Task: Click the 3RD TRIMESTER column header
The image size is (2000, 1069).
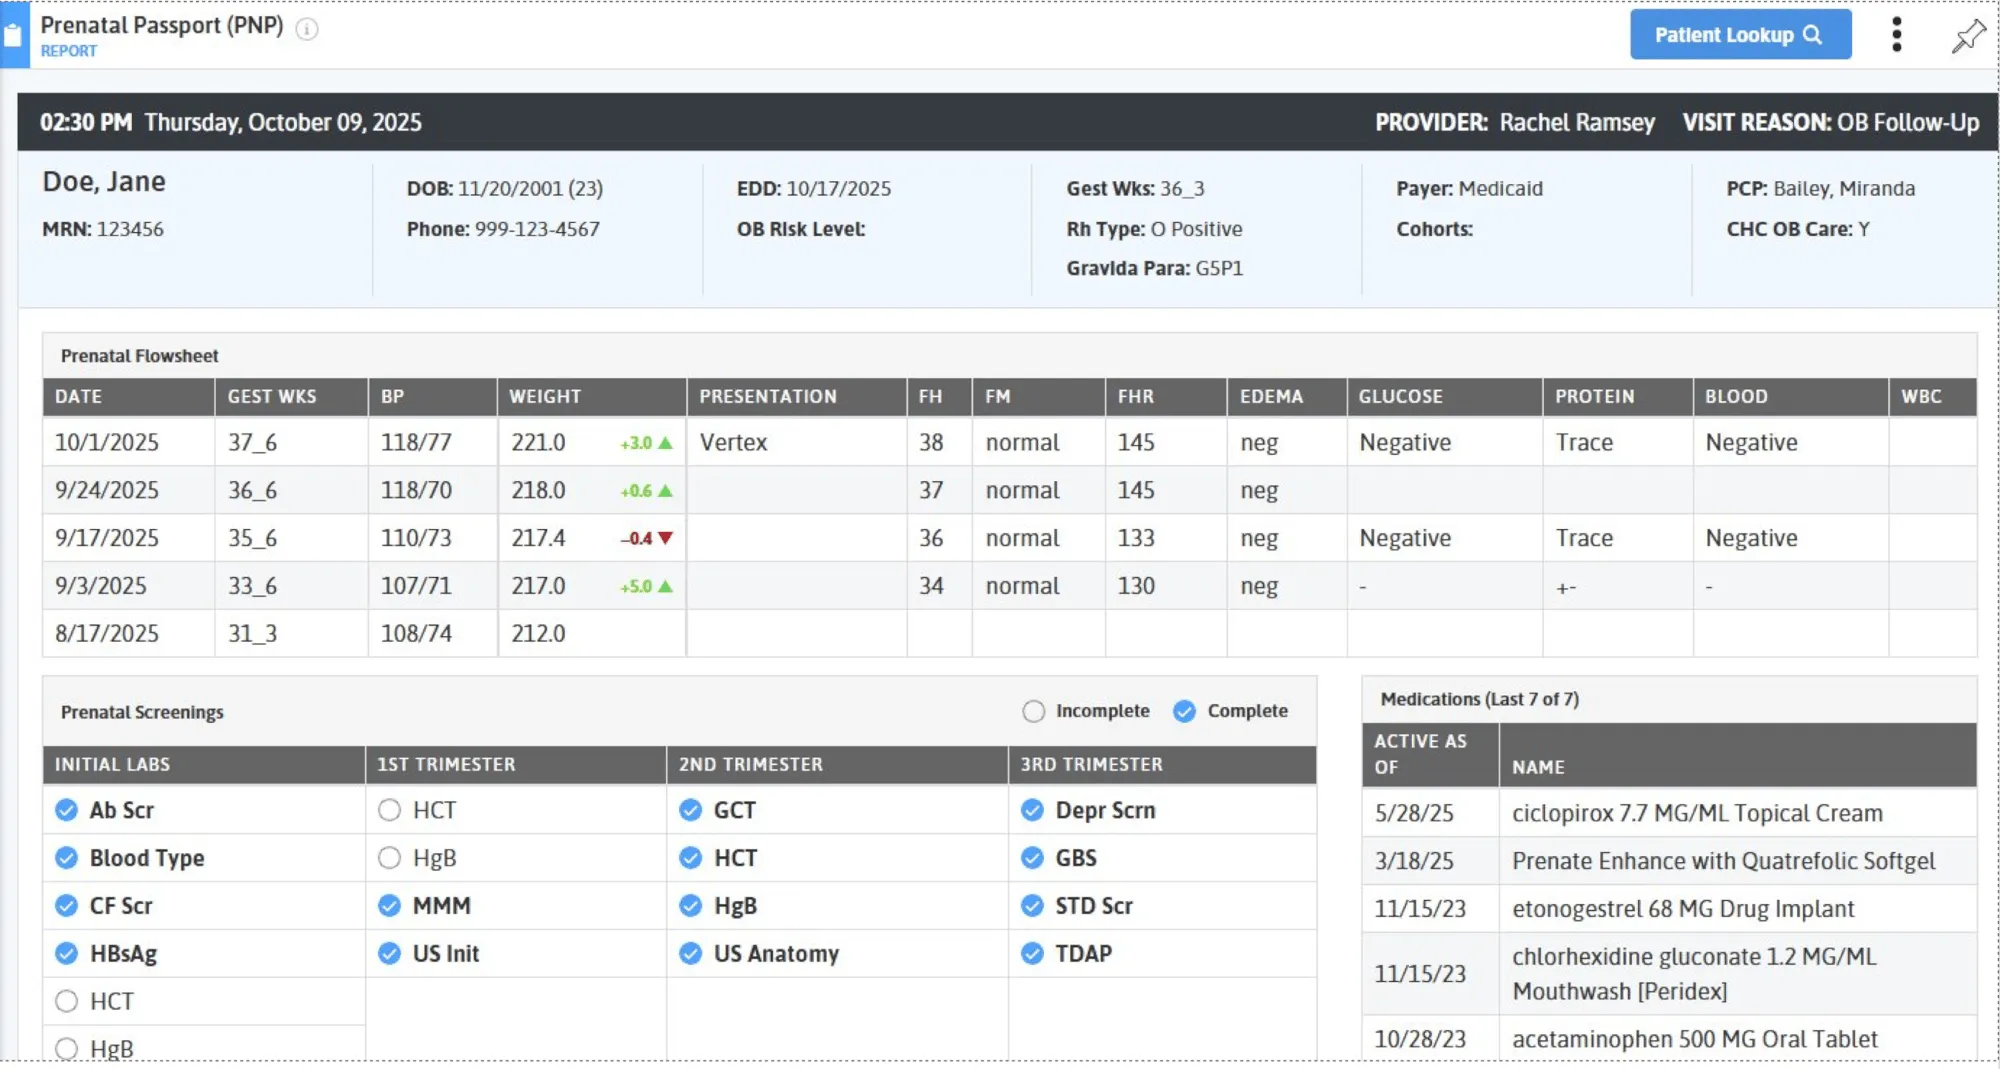Action: tap(1091, 764)
